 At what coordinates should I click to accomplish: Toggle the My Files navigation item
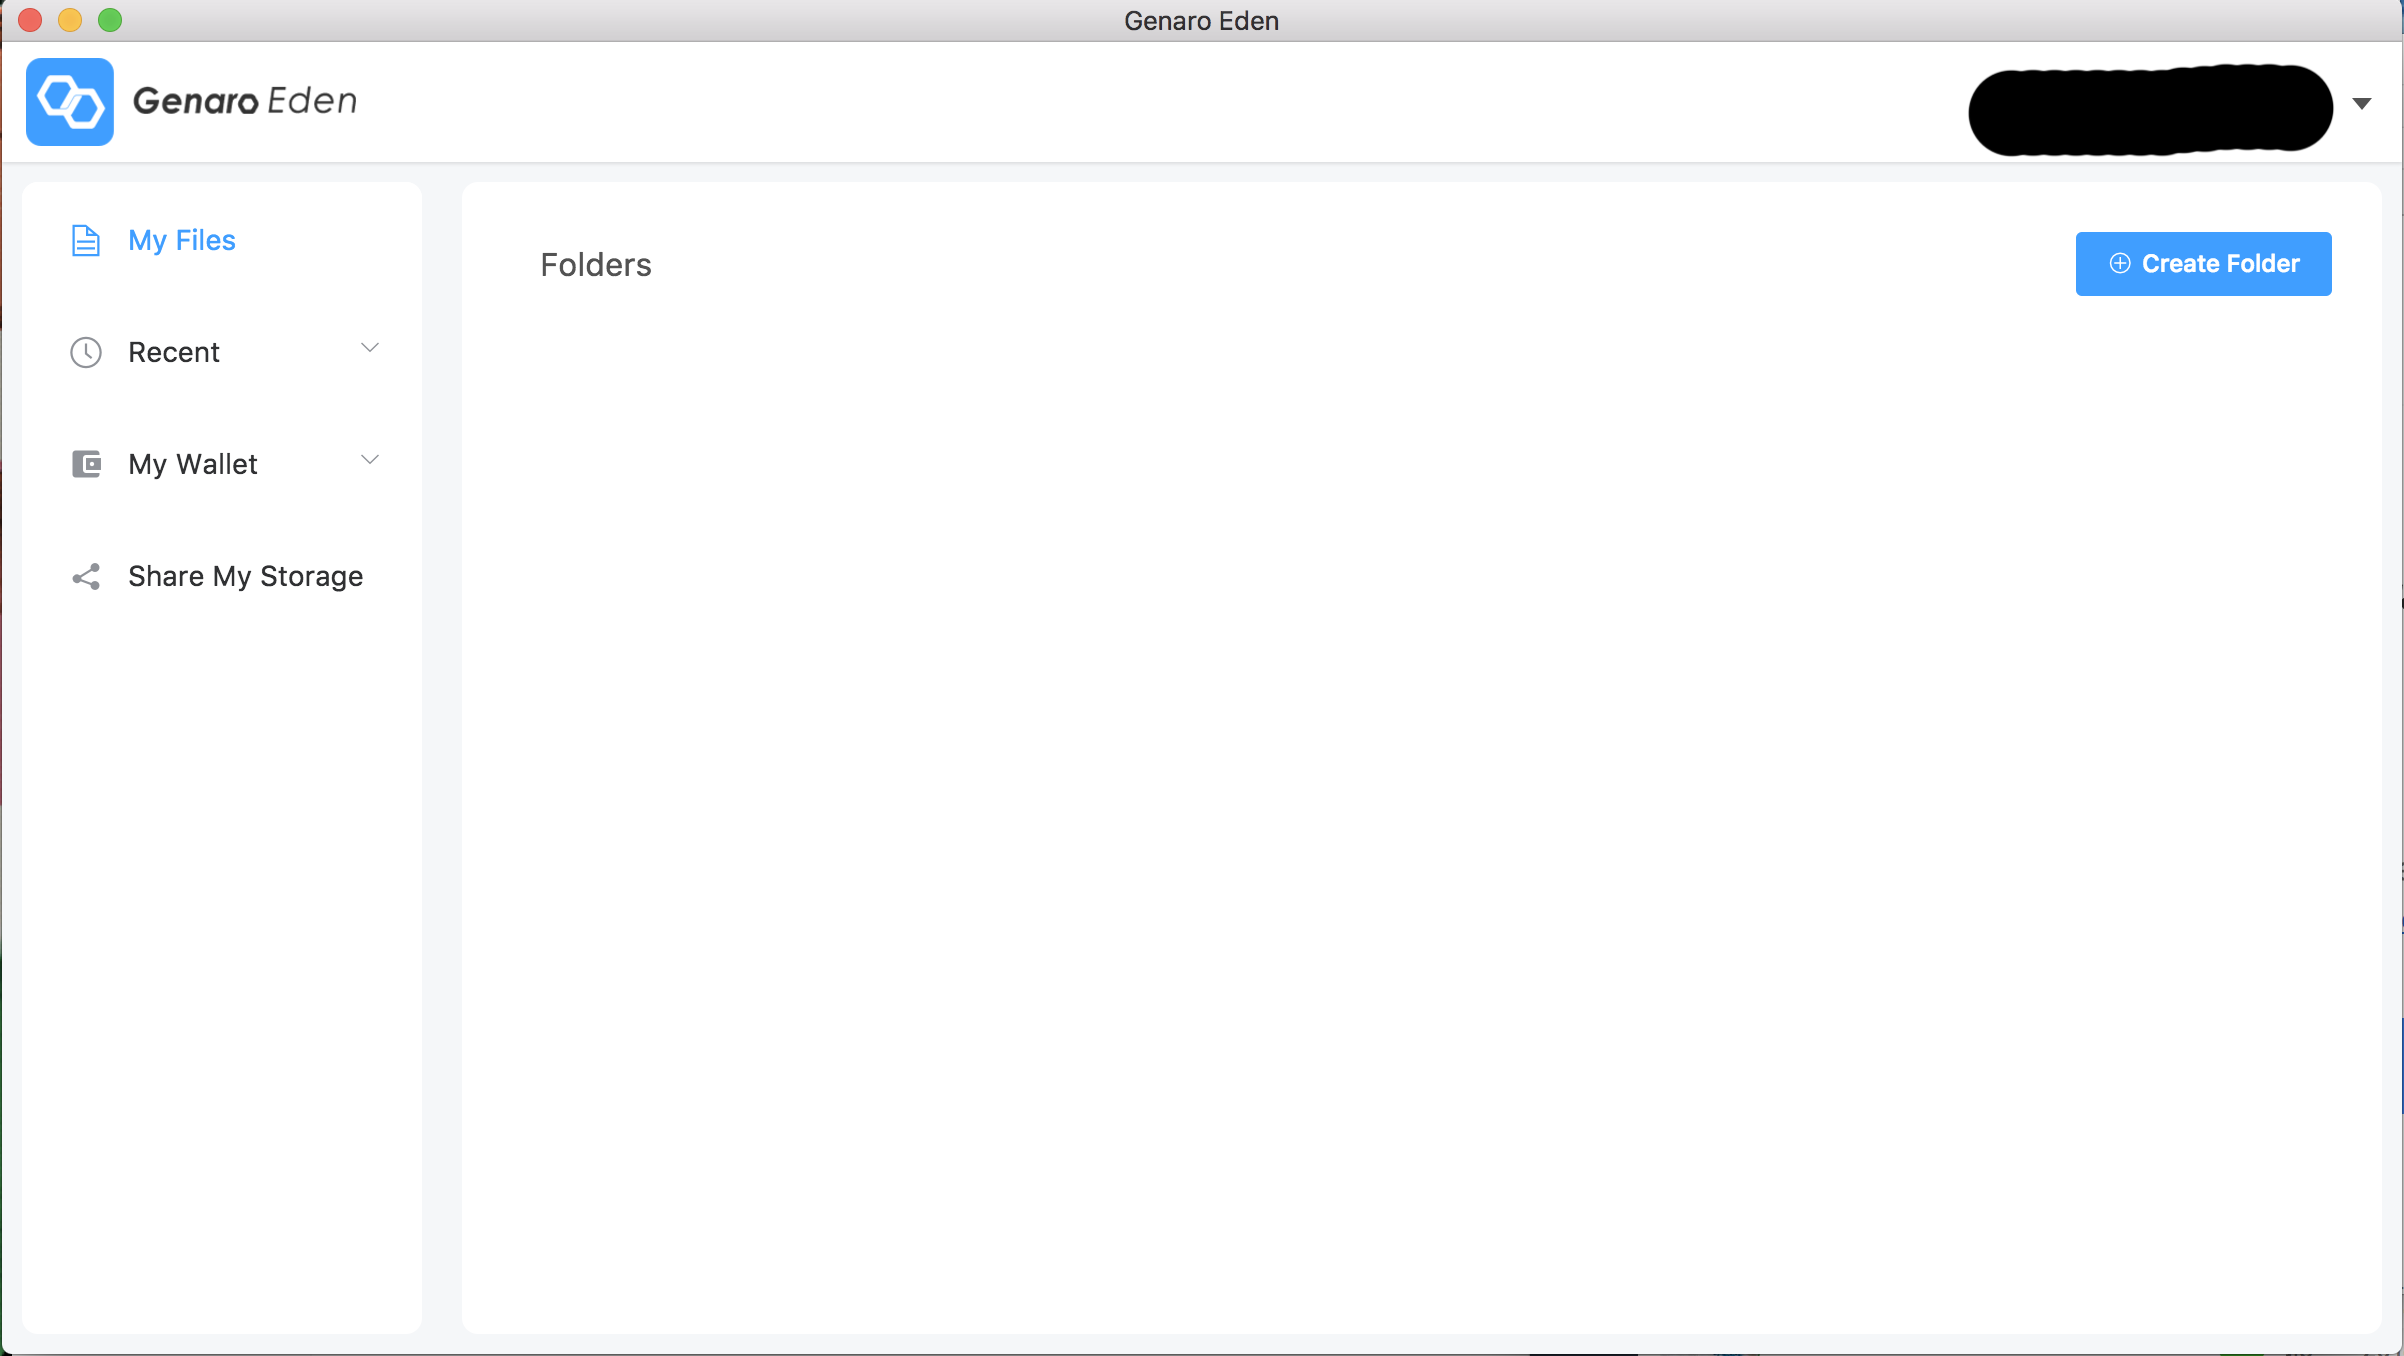[182, 239]
